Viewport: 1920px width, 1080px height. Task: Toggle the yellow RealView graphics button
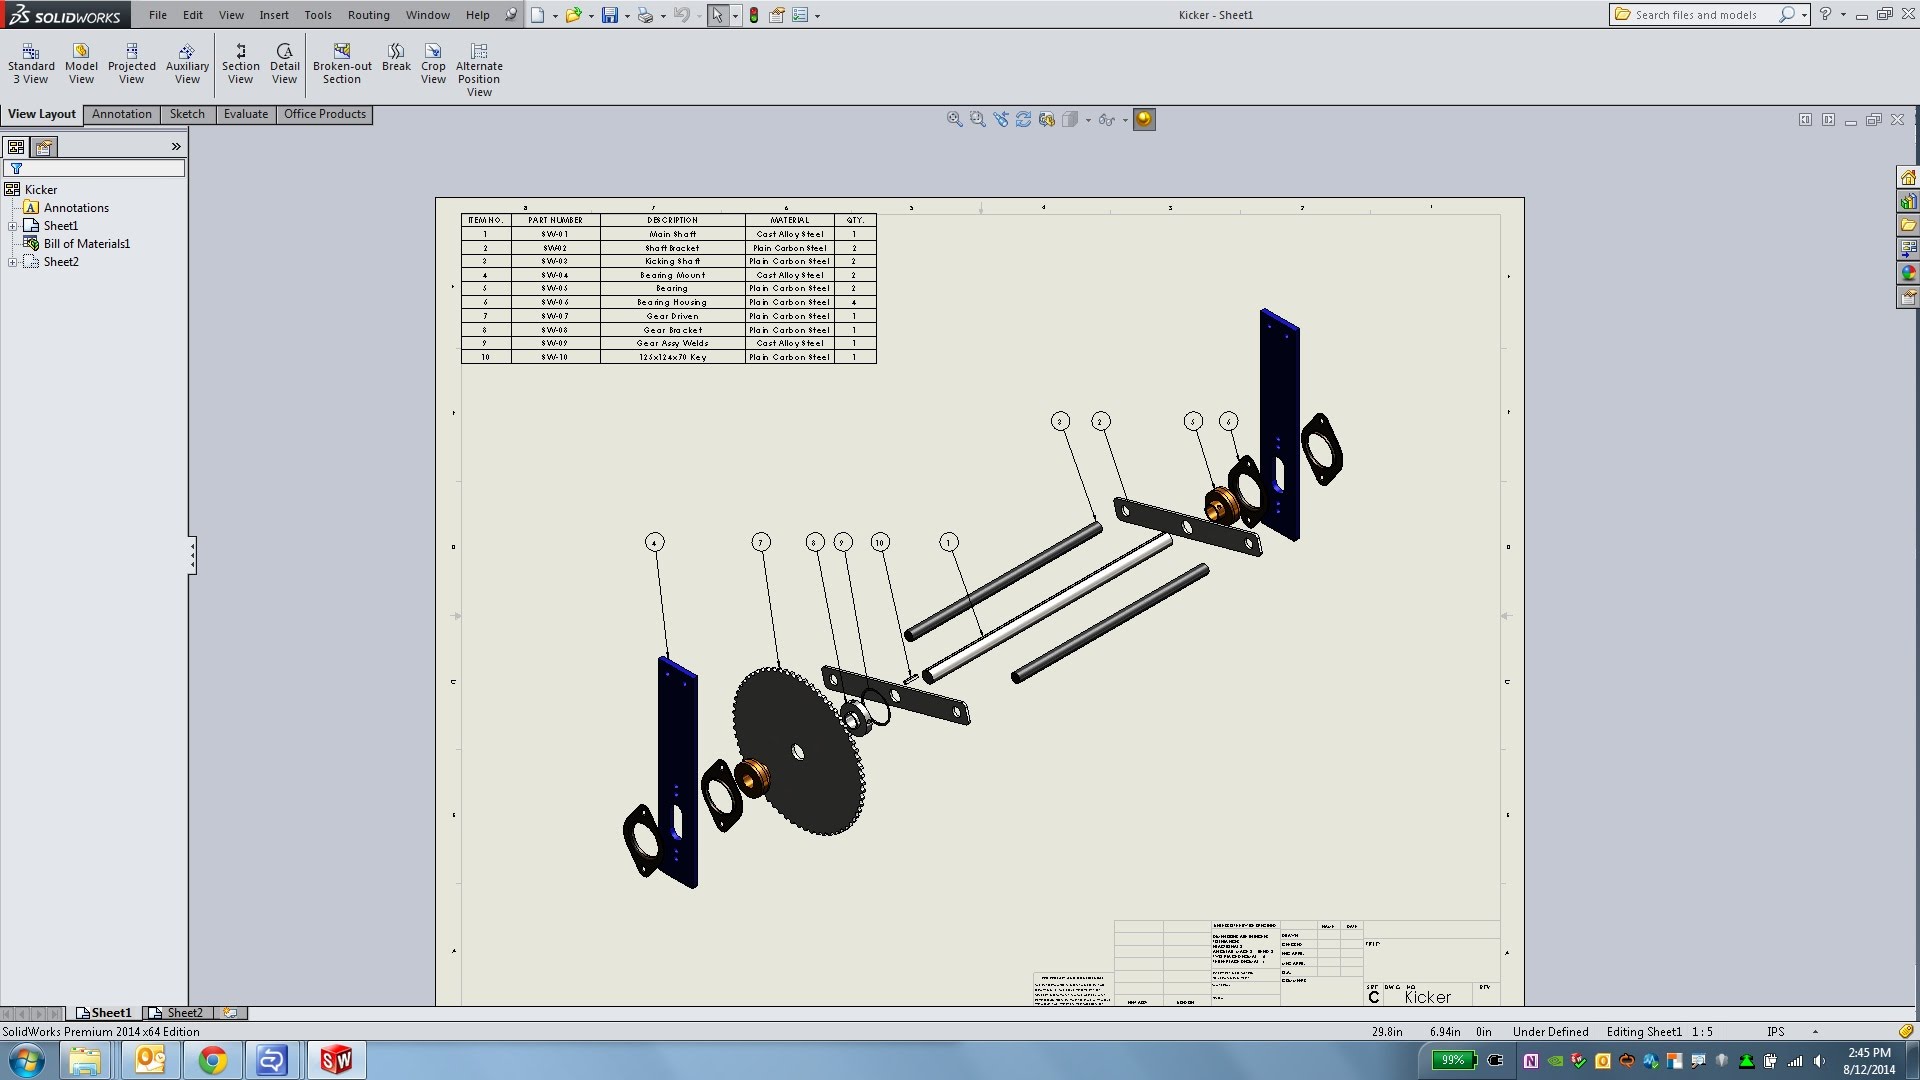point(1144,119)
